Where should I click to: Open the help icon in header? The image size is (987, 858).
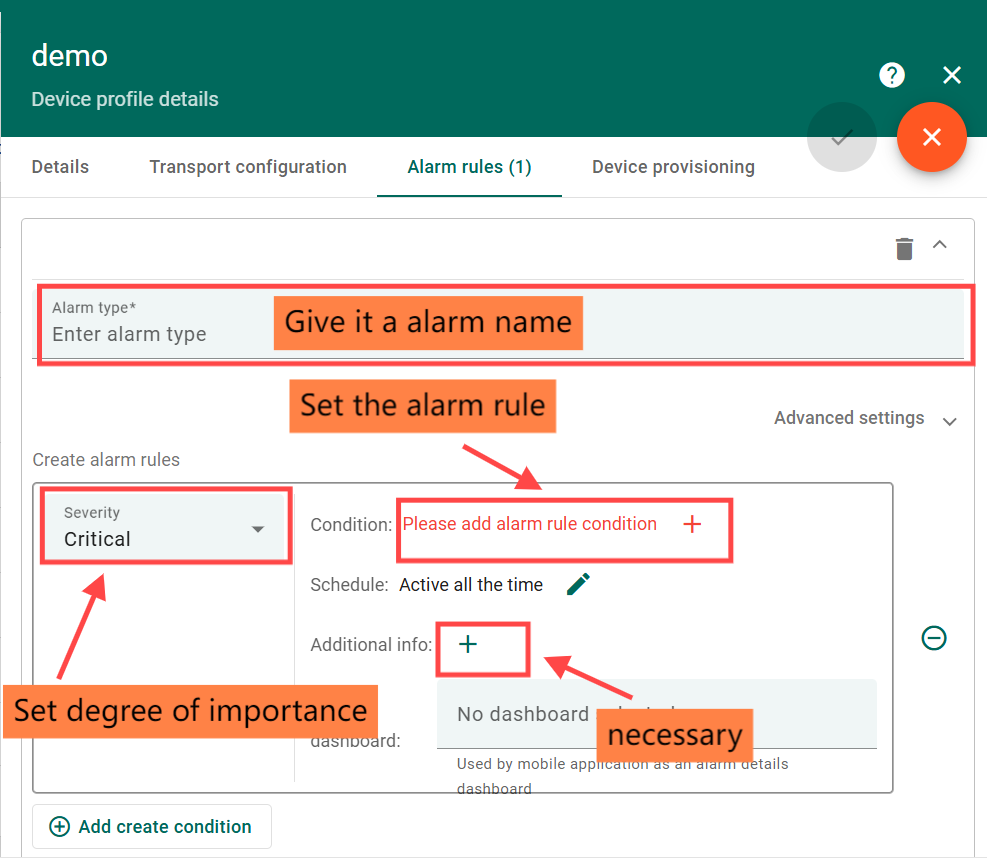[x=892, y=75]
